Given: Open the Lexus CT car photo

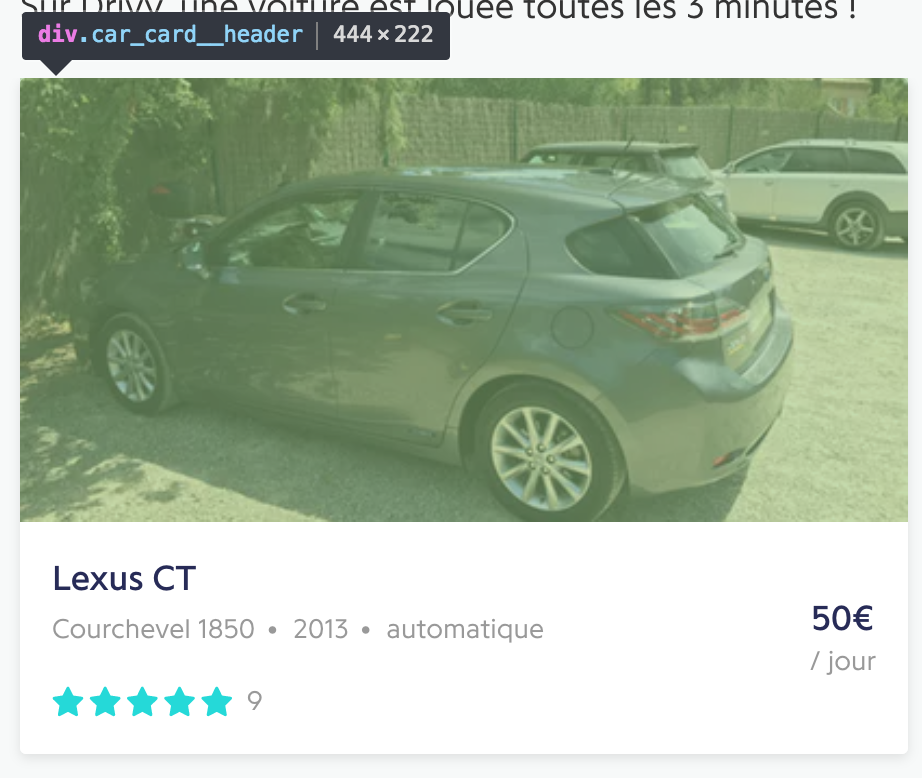Looking at the screenshot, I should [x=464, y=300].
